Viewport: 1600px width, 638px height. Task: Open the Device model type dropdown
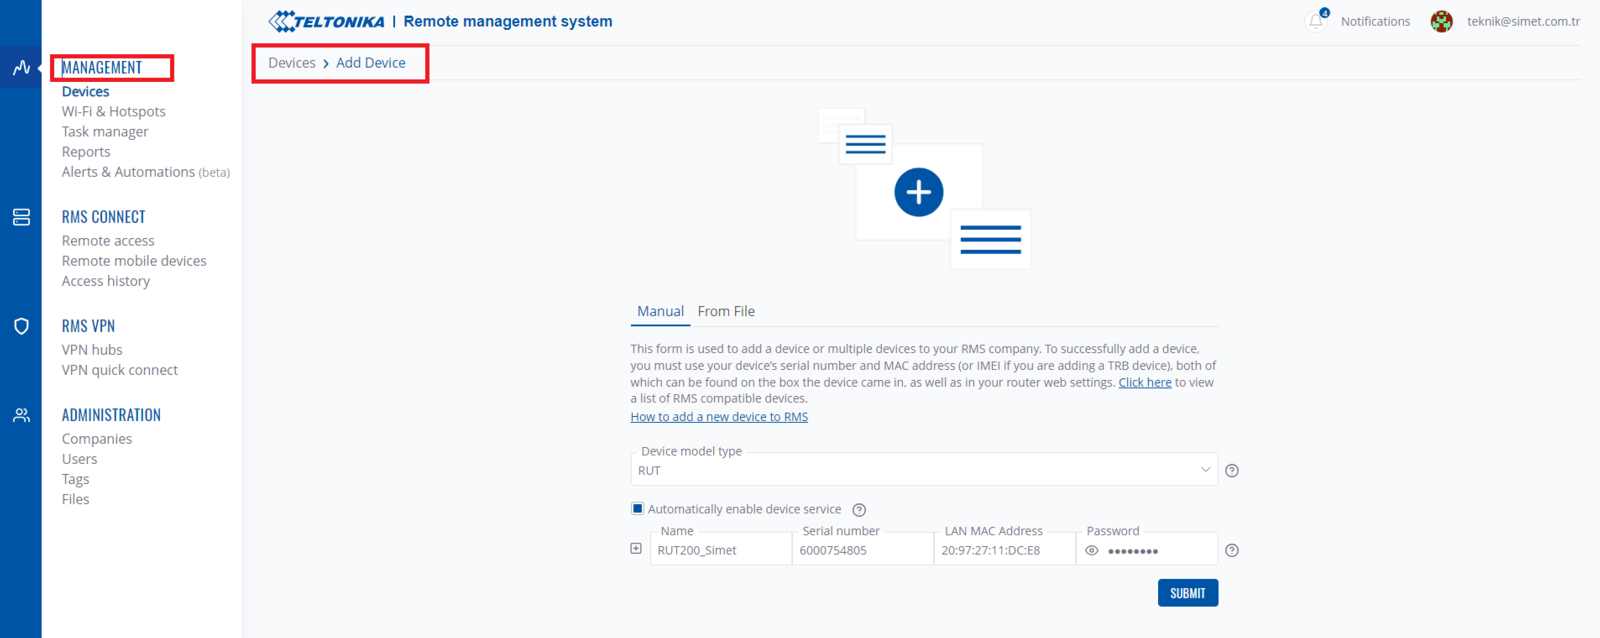pos(923,470)
